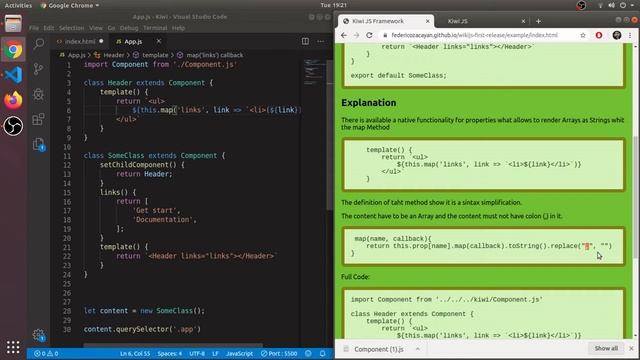Open the Source Control view in VS Code
This screenshot has height=360, width=640.
[38, 69]
